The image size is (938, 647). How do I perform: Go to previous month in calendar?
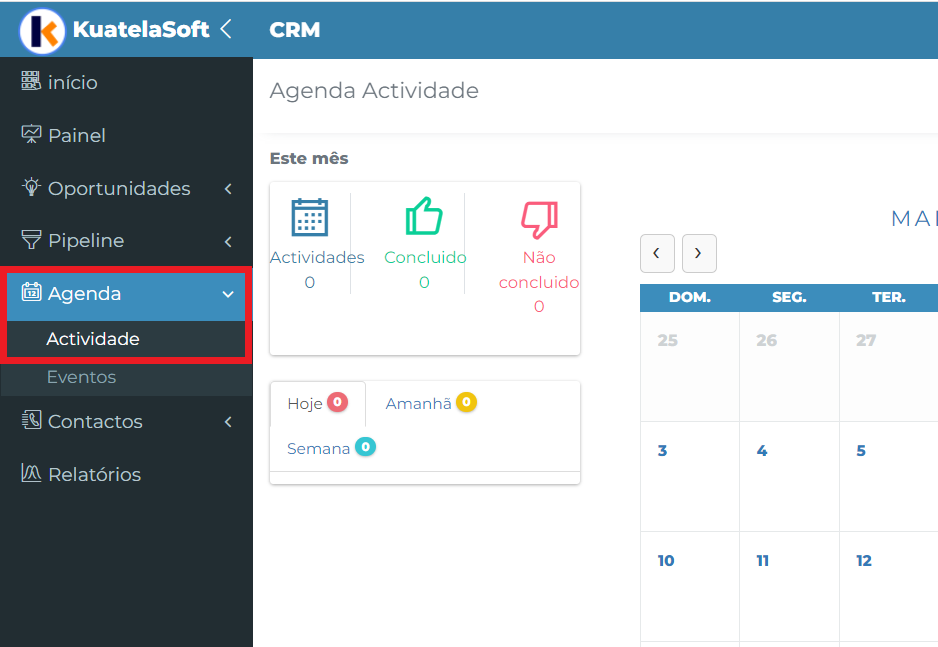(657, 254)
